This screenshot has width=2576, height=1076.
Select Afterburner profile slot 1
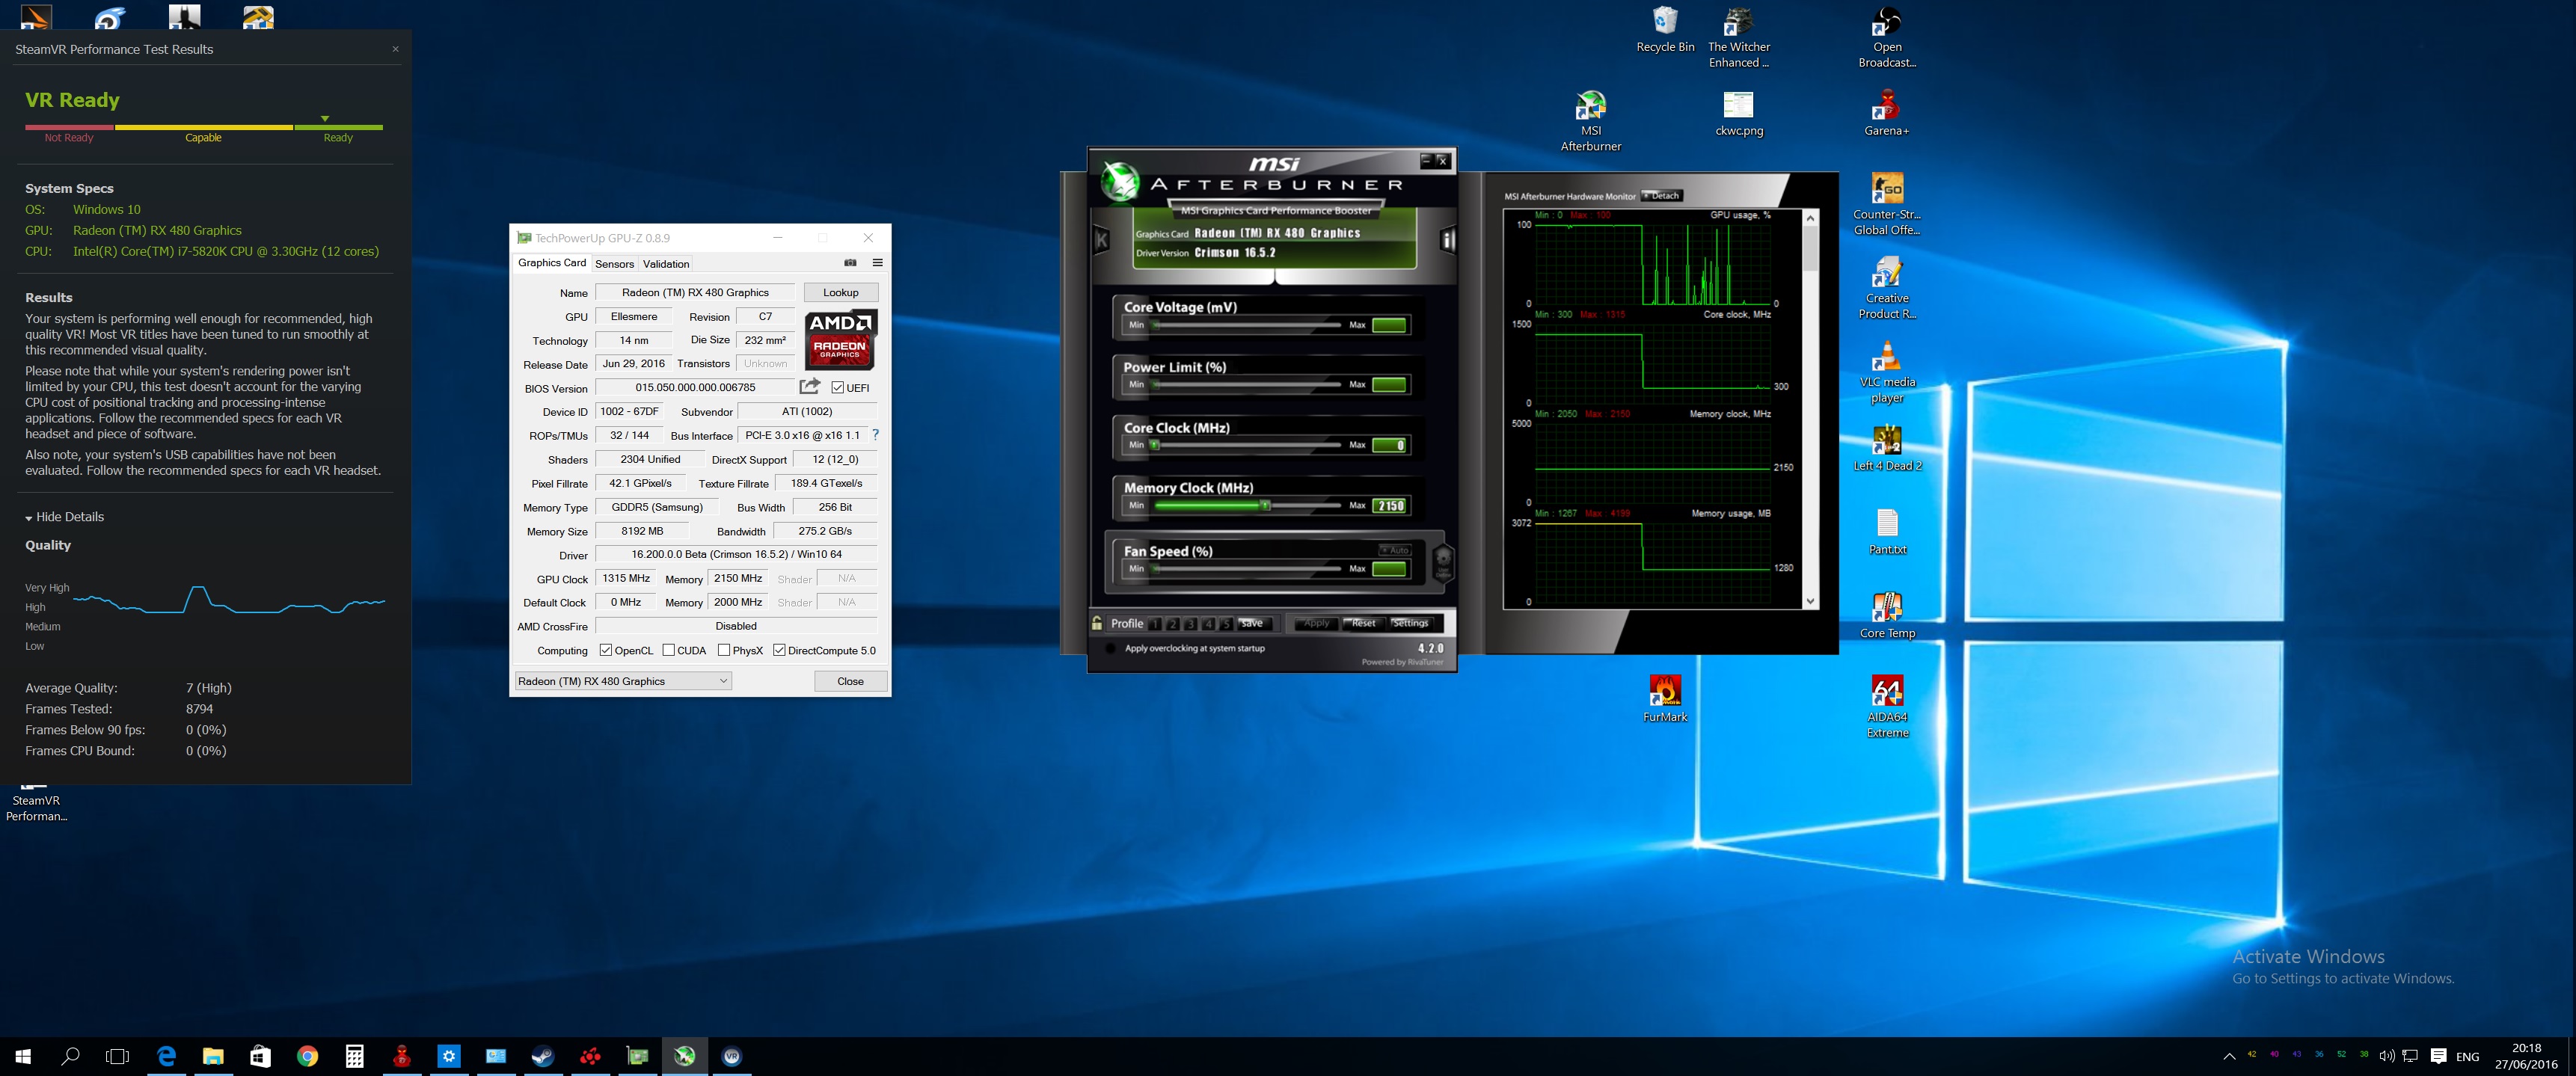[x=1155, y=624]
